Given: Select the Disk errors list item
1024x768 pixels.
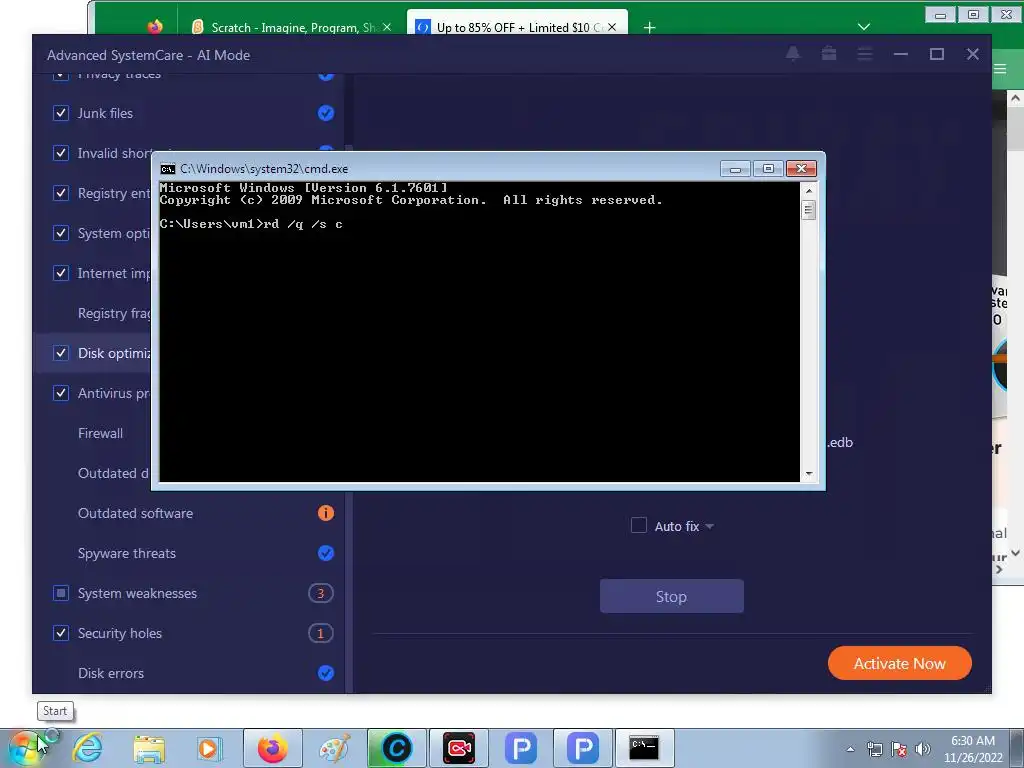Looking at the screenshot, I should tap(110, 673).
